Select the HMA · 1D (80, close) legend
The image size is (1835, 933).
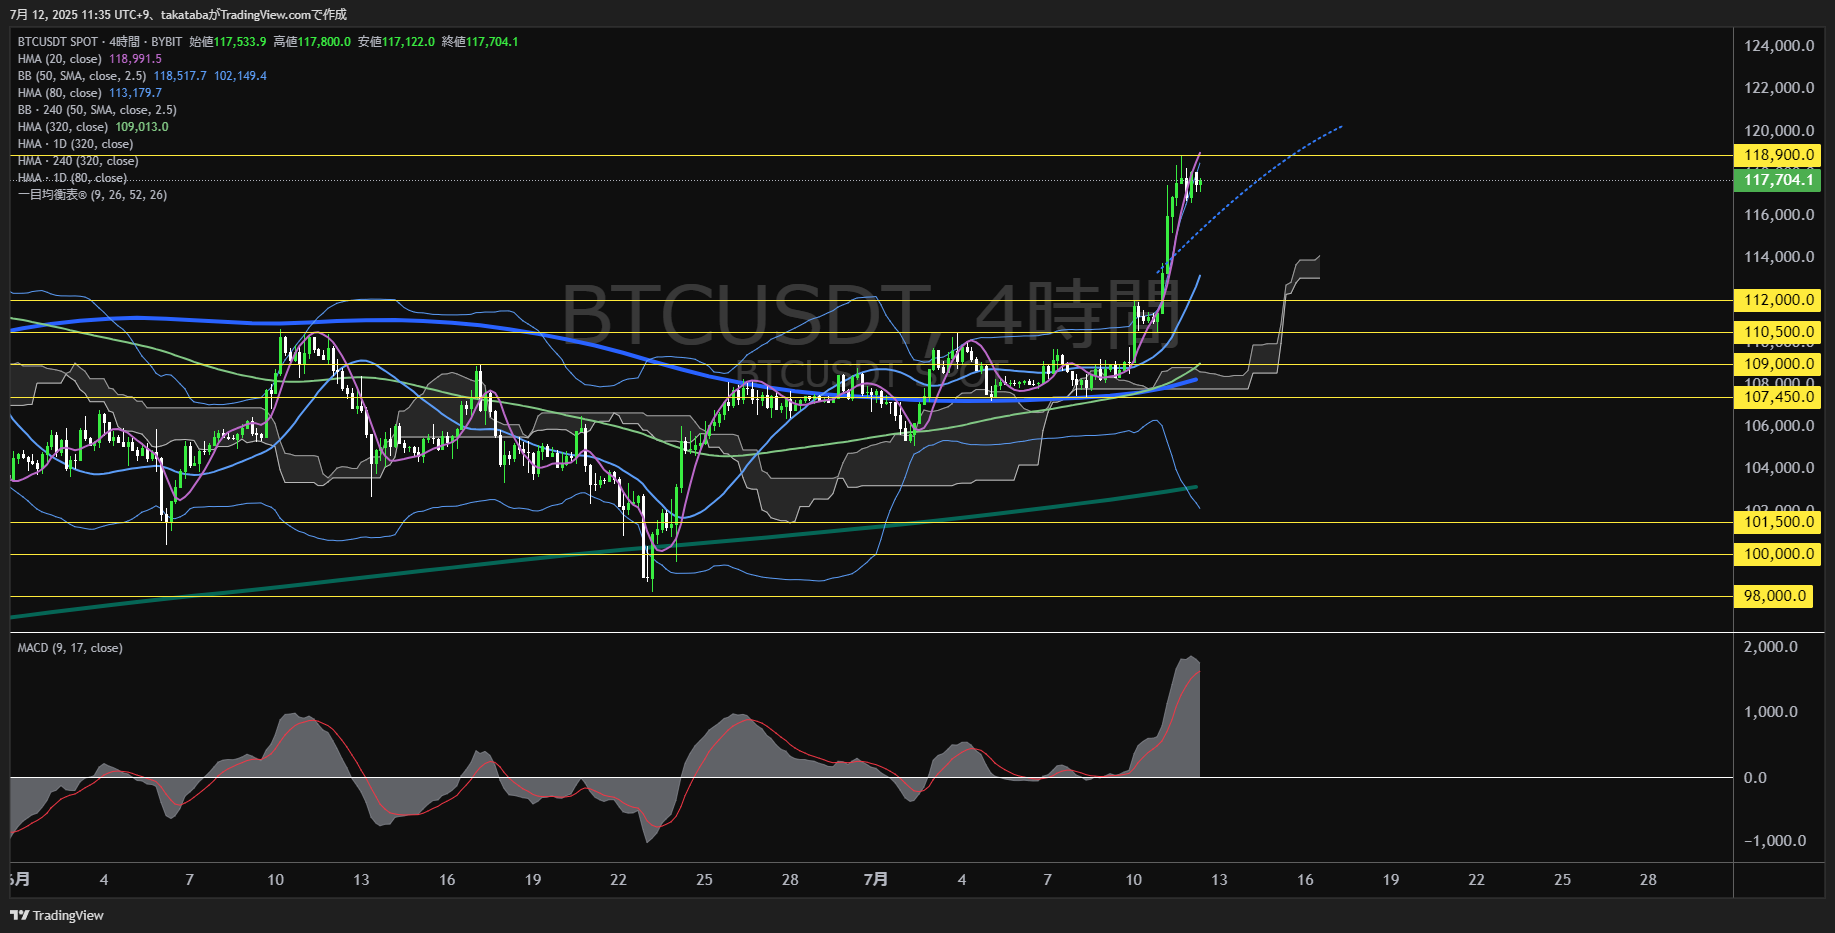point(72,178)
